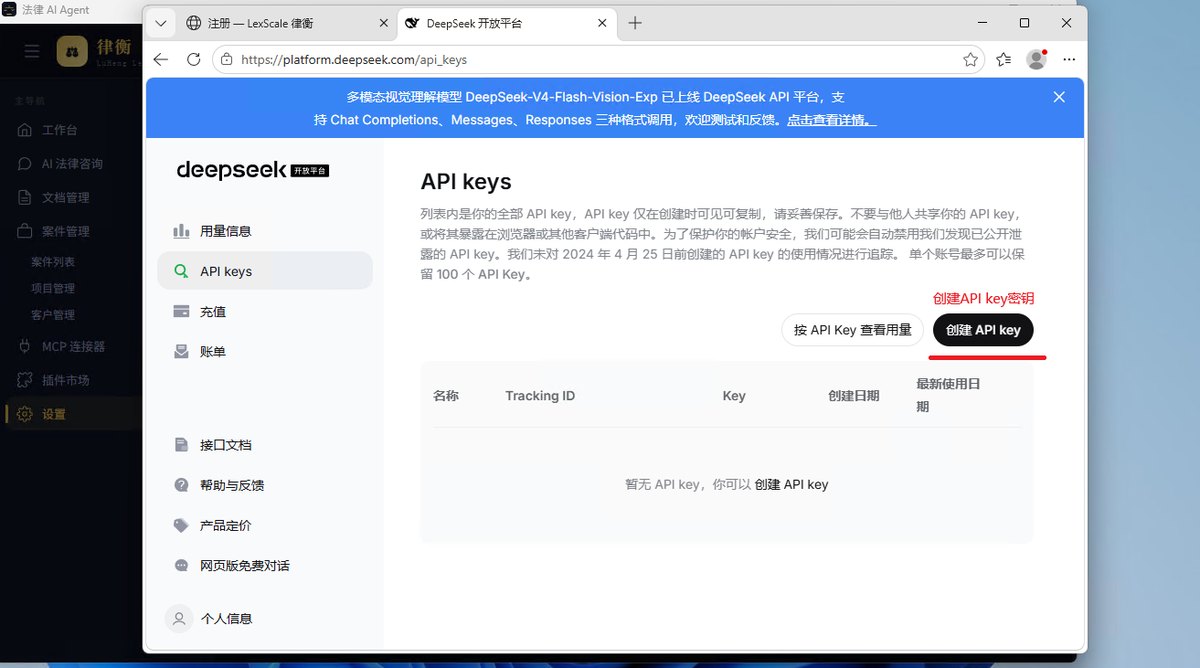This screenshot has height=668, width=1200.
Task: Go back with the browser back arrow
Action: pos(160,60)
